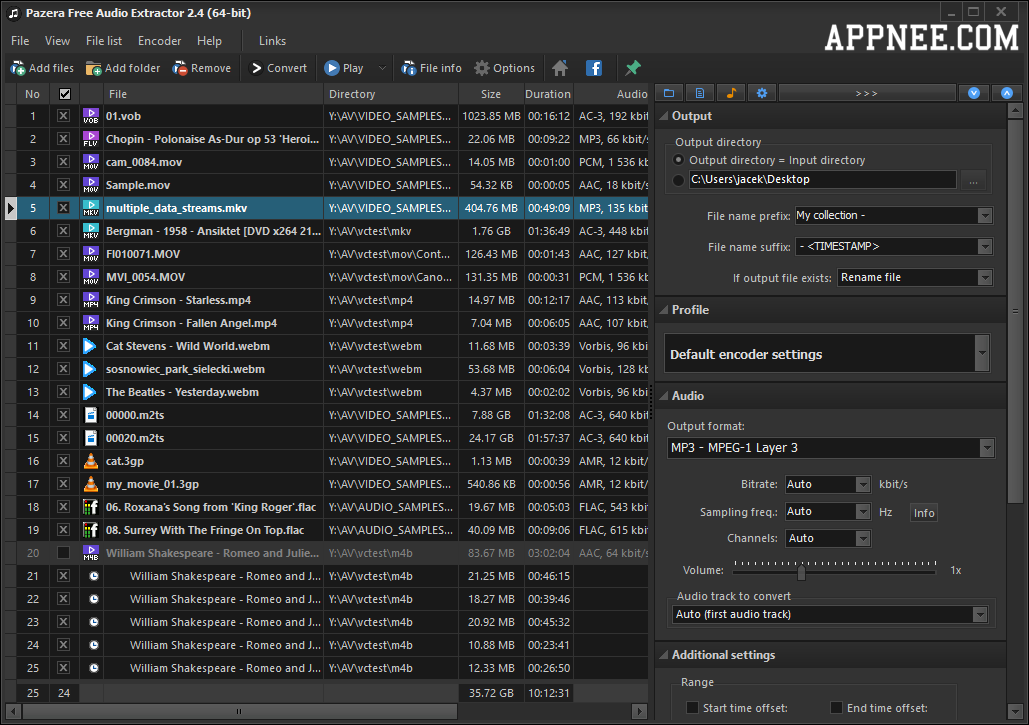Toggle the checkbox for cat.3gp
Viewport: 1029px width, 725px height.
[63, 461]
